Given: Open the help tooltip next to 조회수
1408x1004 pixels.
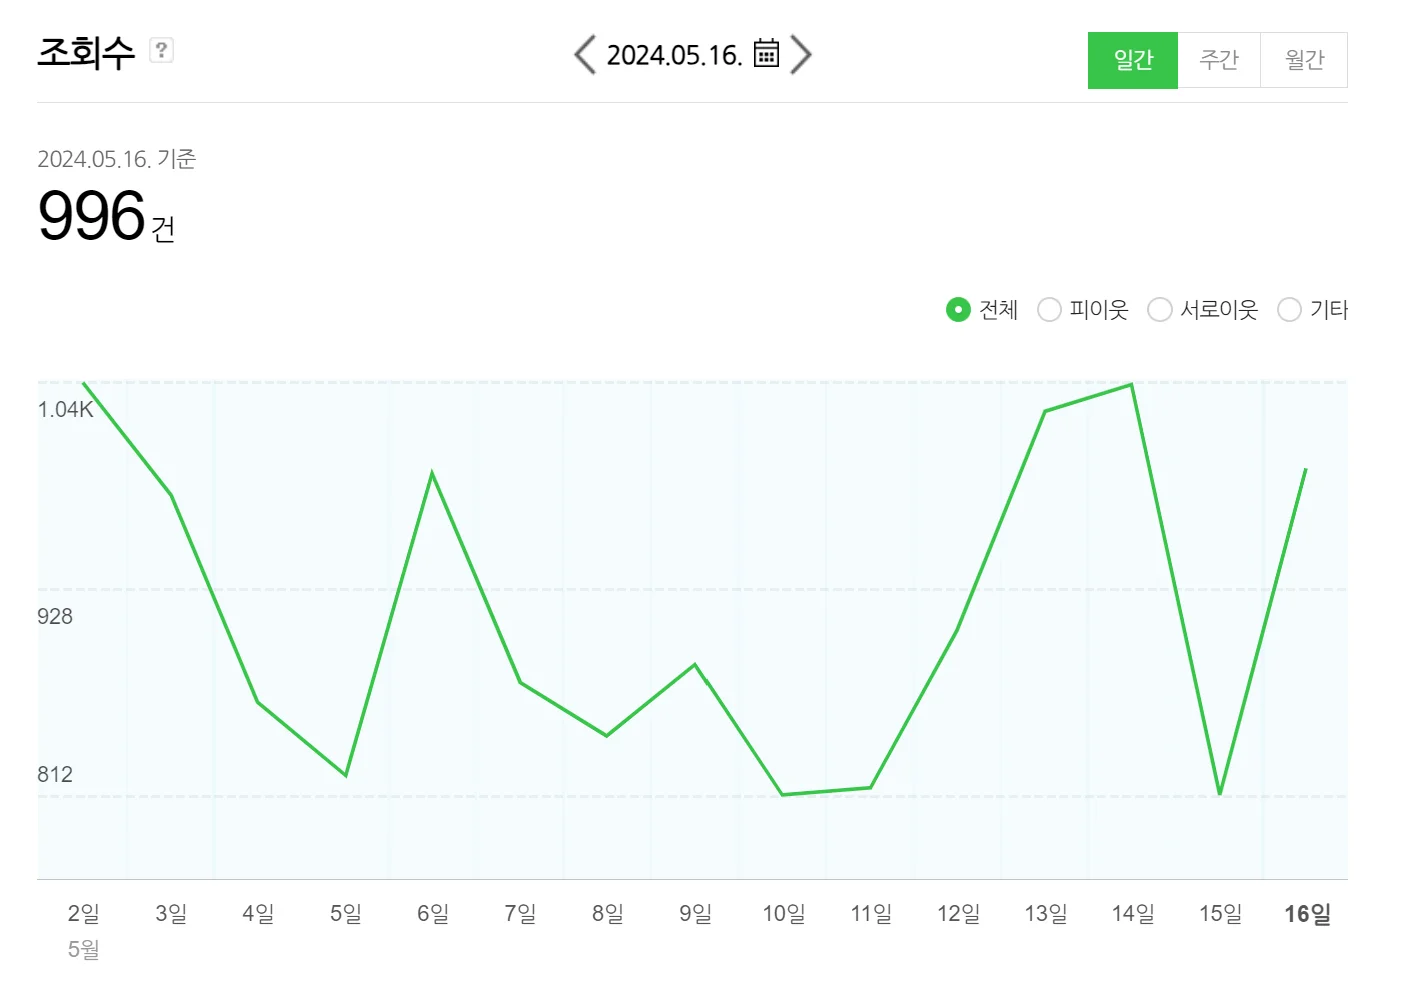Looking at the screenshot, I should point(161,50).
